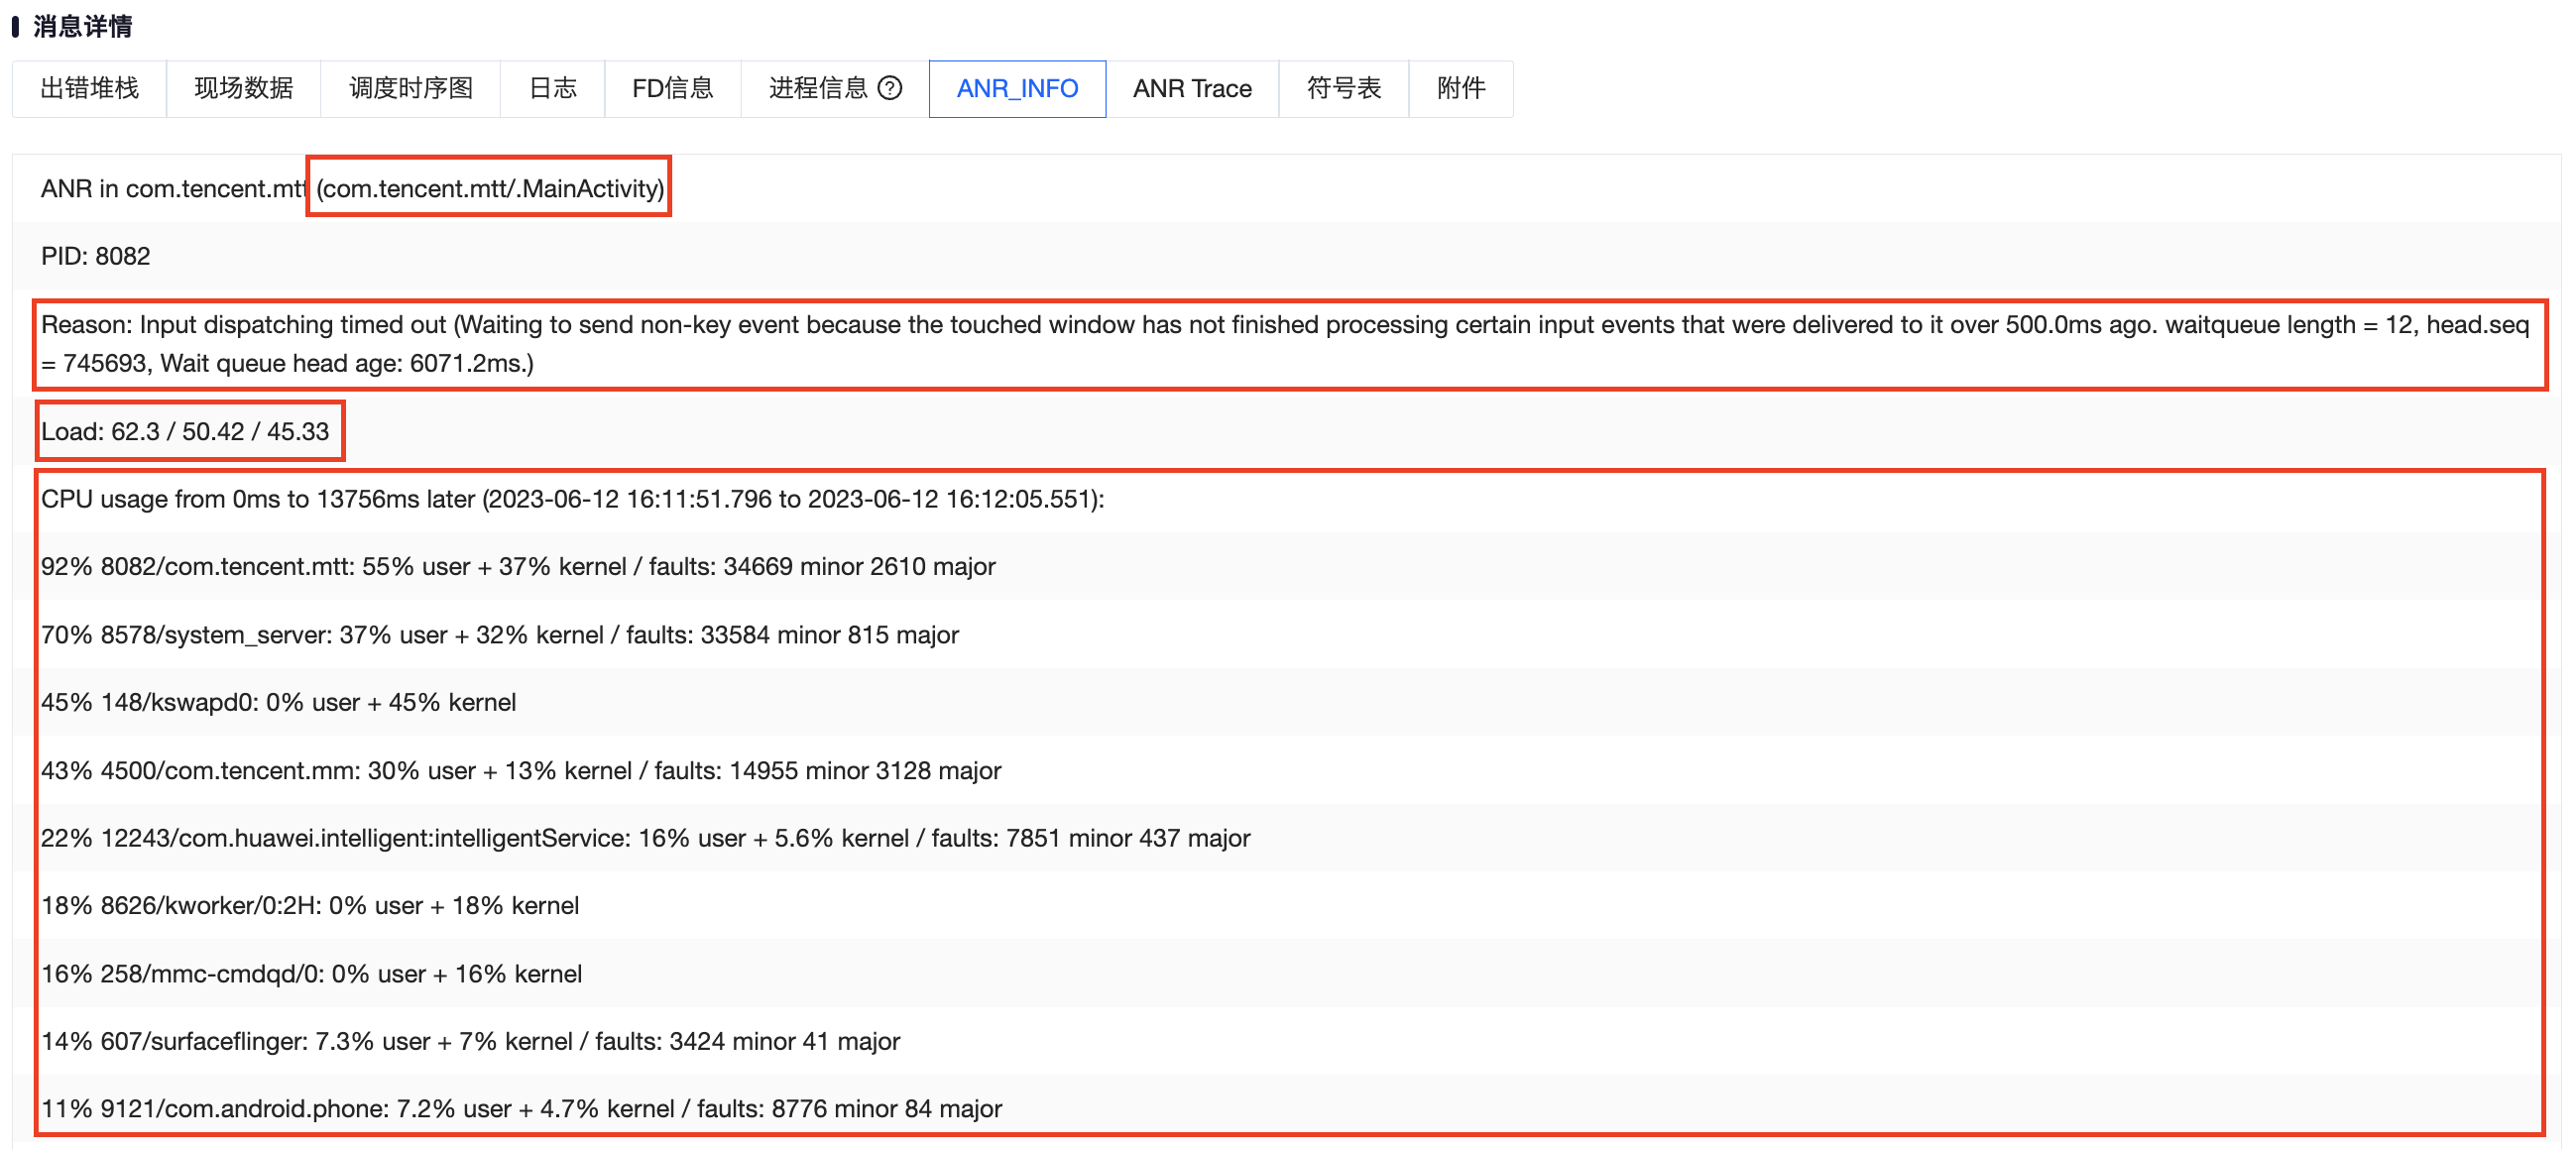
Task: Open the ANR Trace tab
Action: pos(1191,89)
